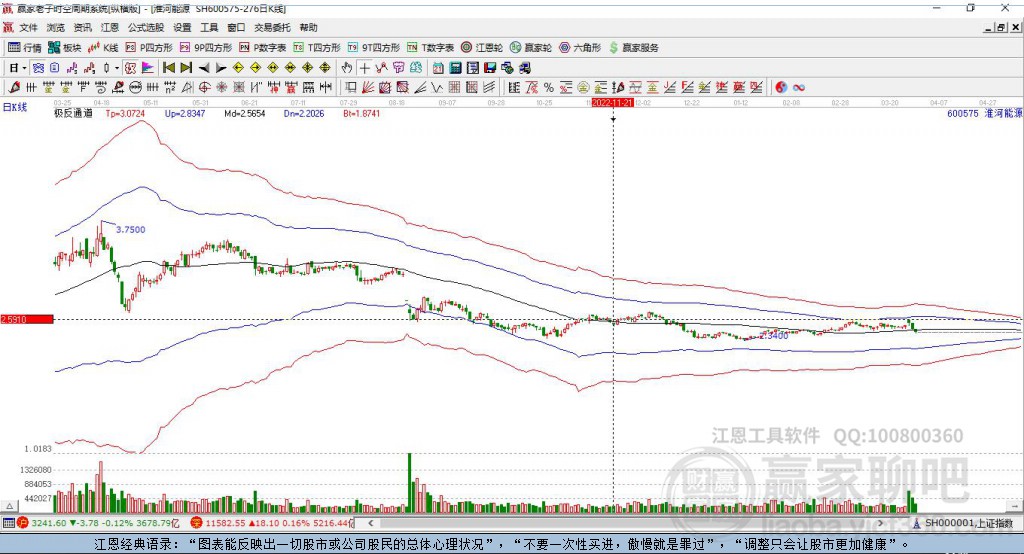Click the 沪 Shanghai index status icon
The image size is (1024, 554).
coord(22,523)
